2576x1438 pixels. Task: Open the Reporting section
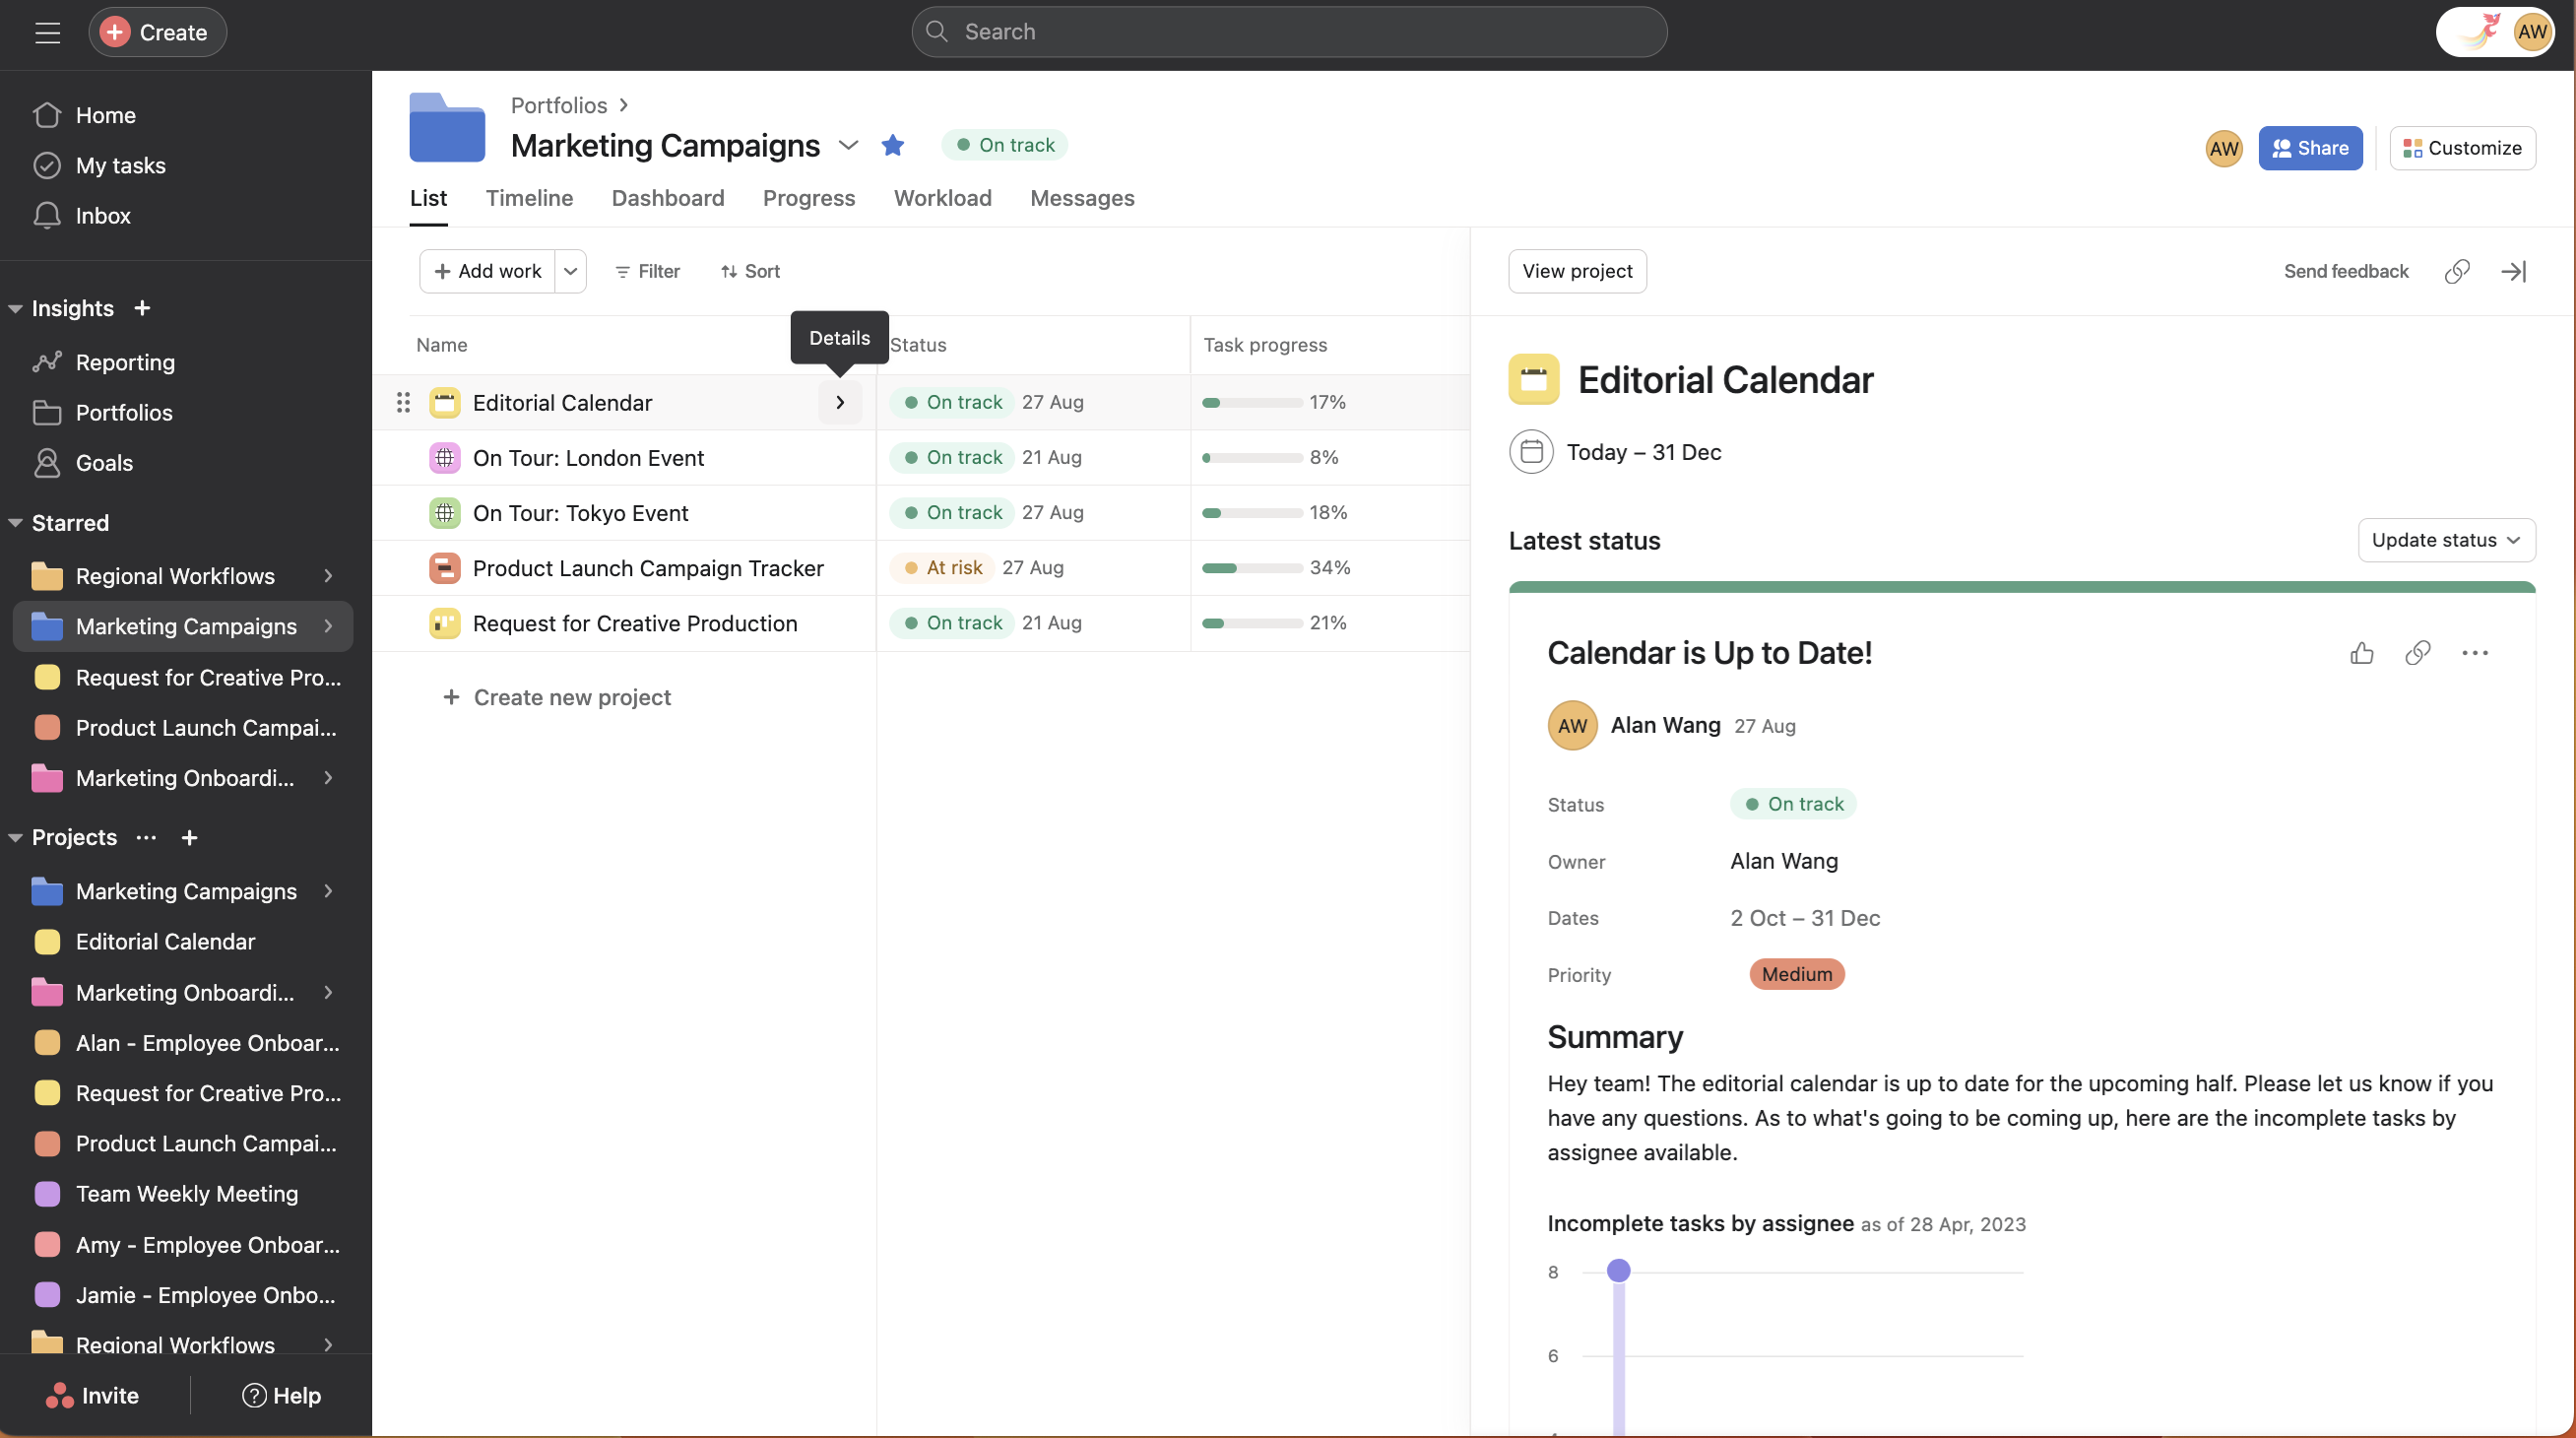(125, 362)
